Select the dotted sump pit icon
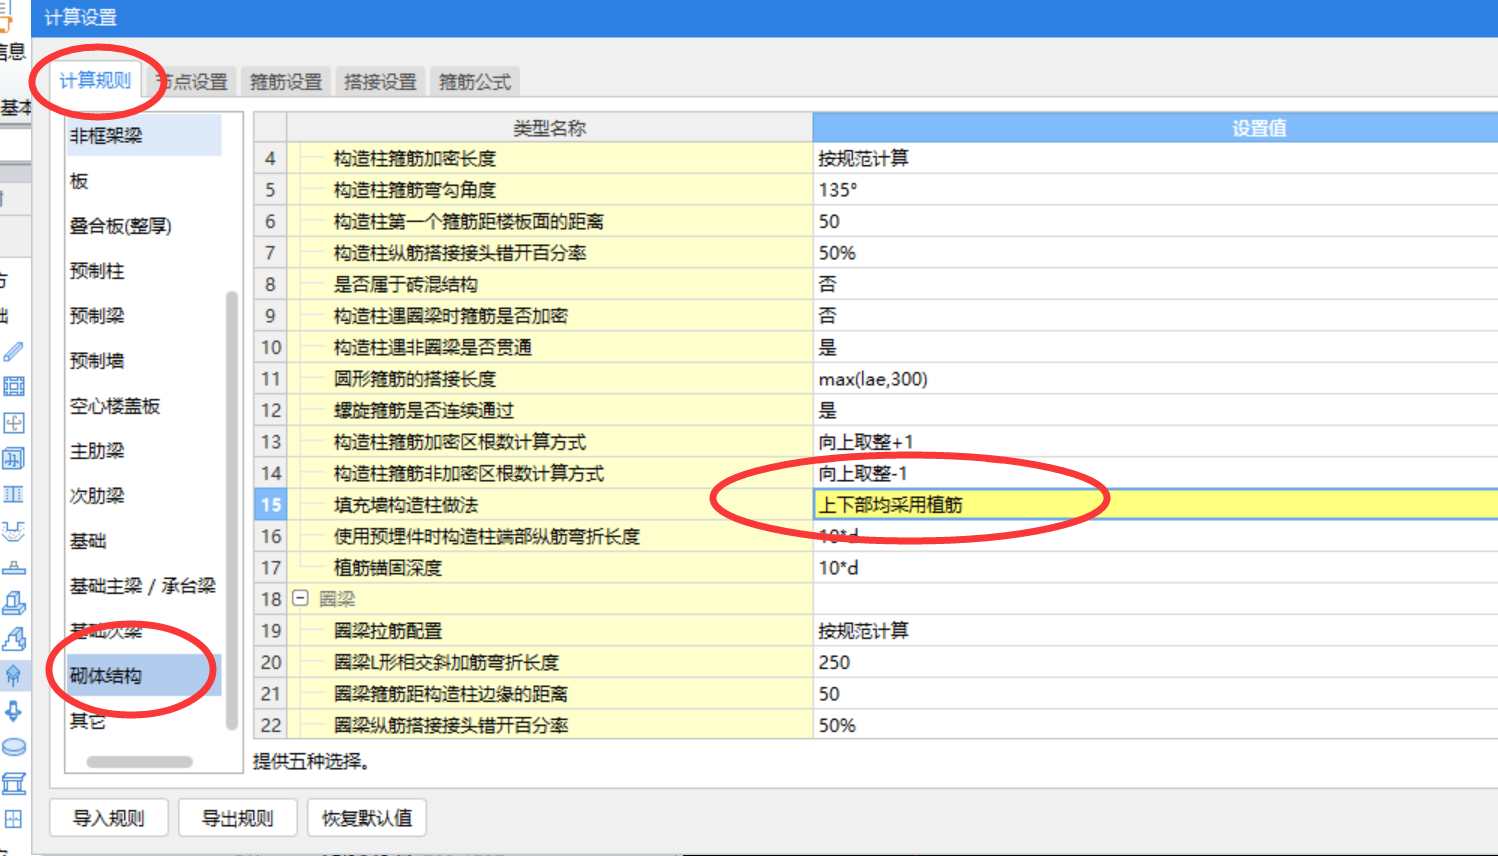Viewport: 1498px width, 856px height. [13, 531]
